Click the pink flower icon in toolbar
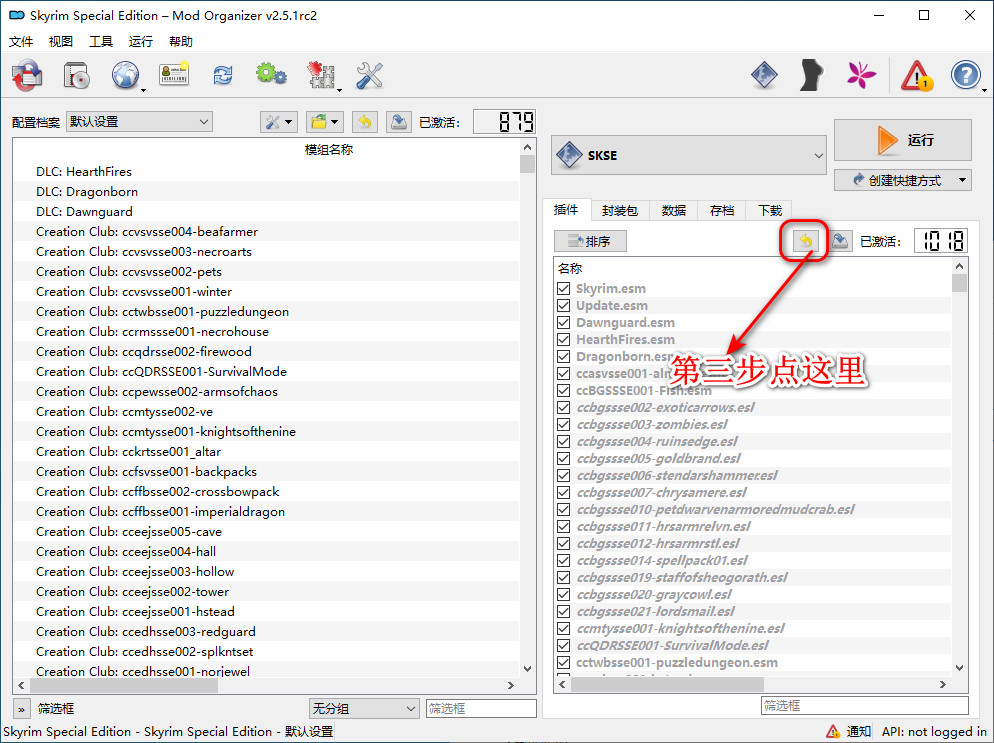994x743 pixels. (862, 75)
